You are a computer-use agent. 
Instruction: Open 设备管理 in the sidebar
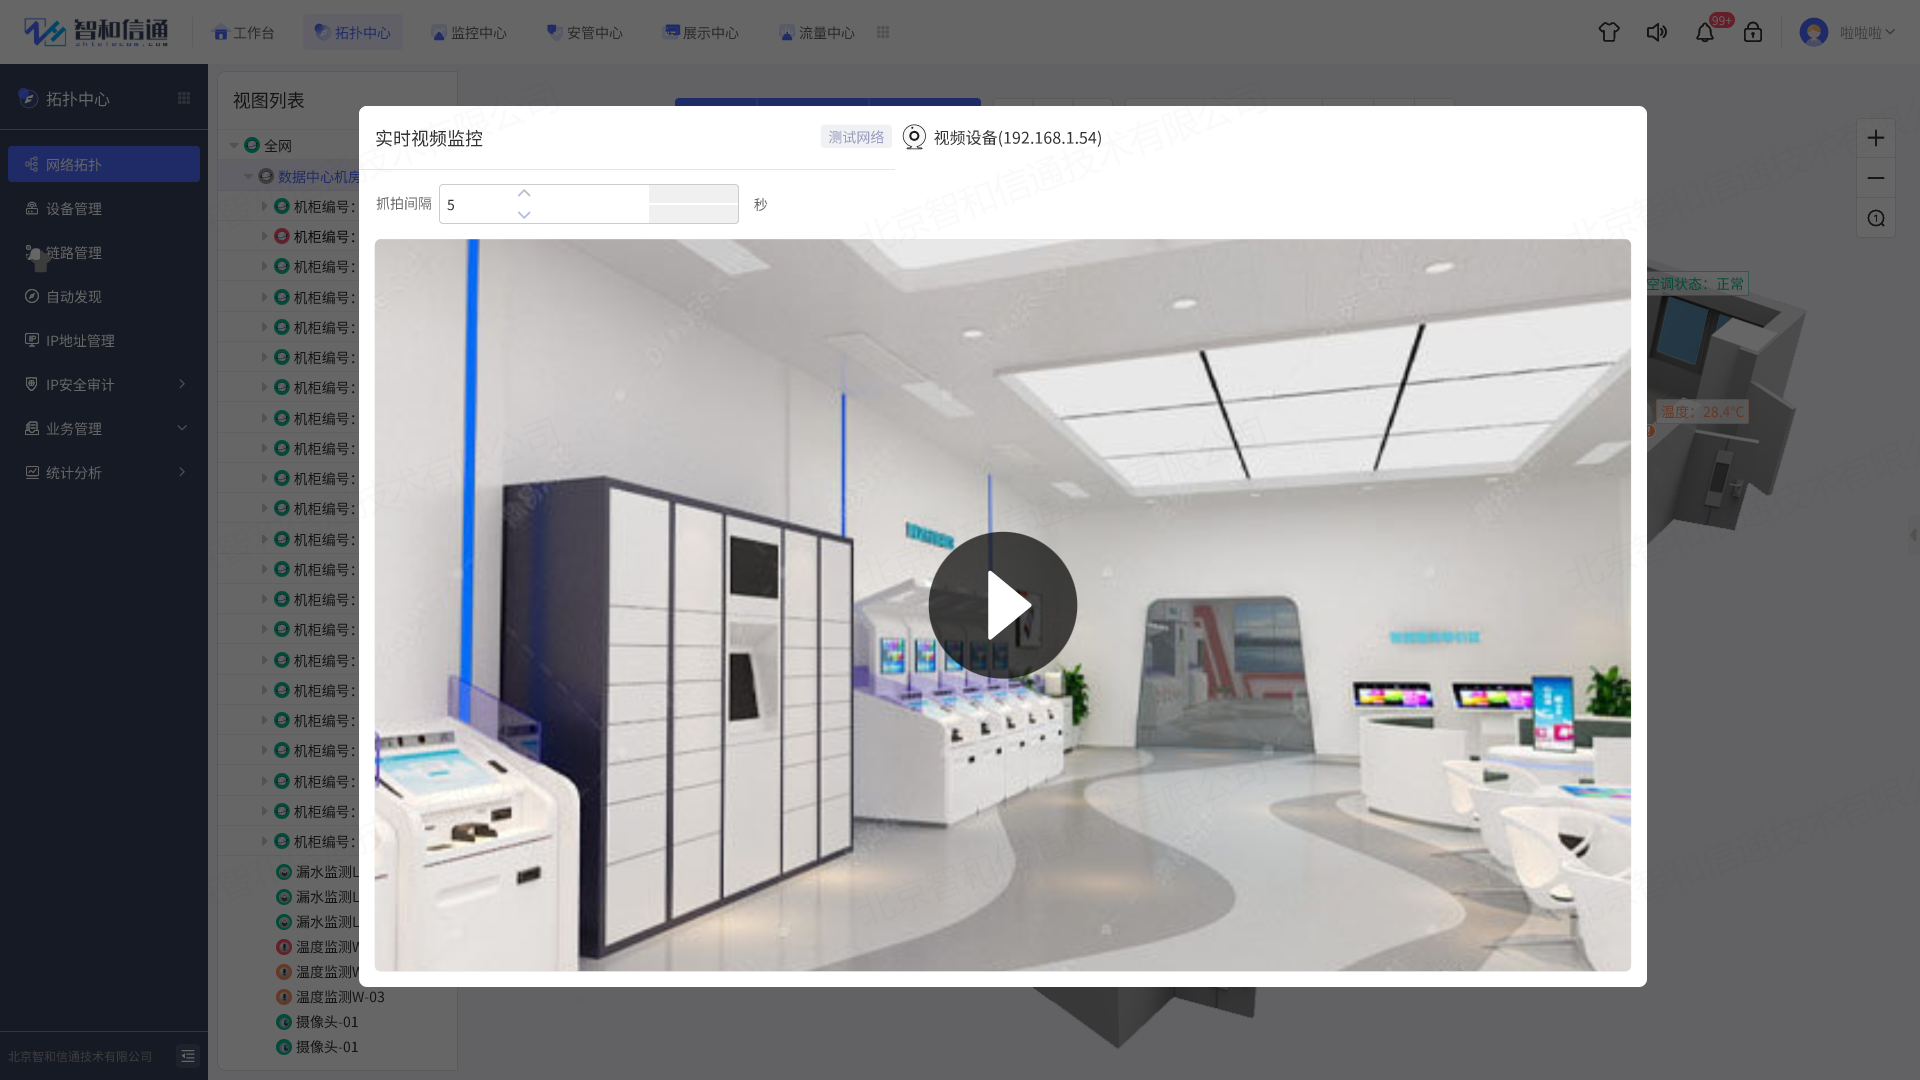(74, 209)
